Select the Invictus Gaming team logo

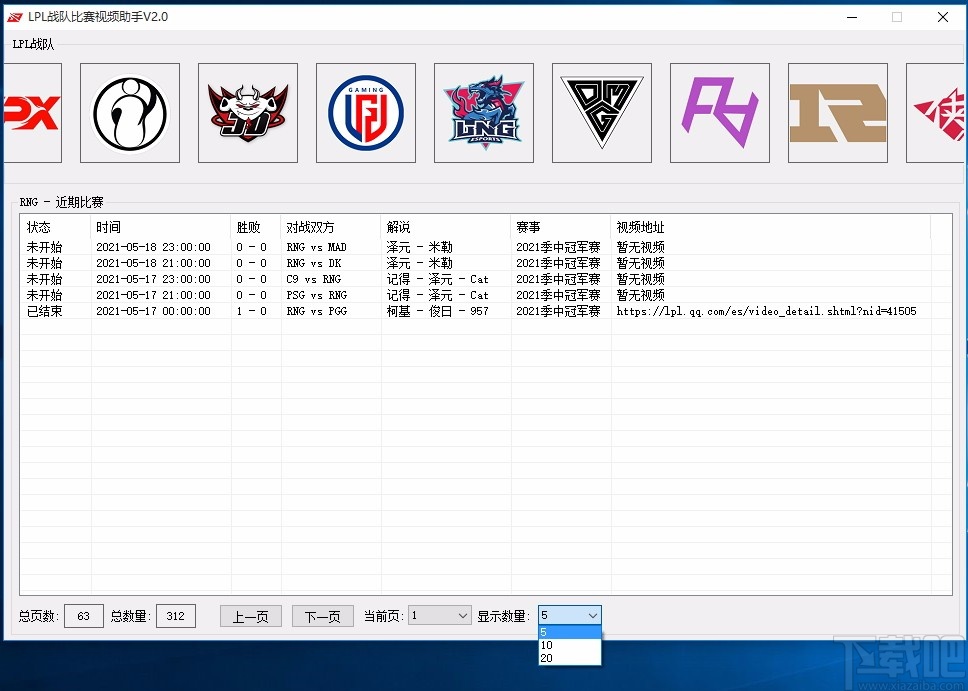click(x=130, y=112)
